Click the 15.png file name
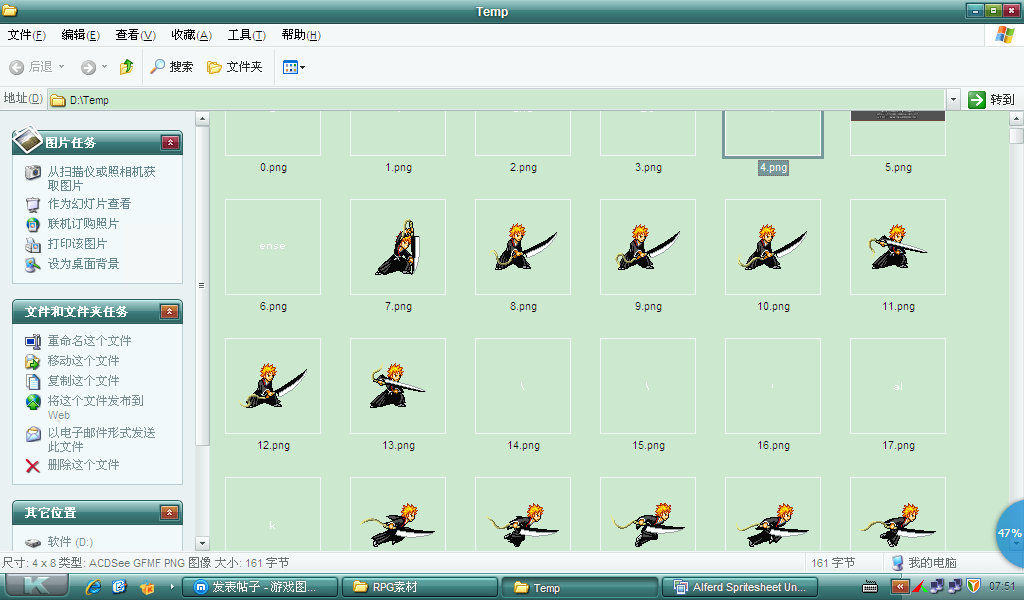Viewport: 1024px width, 600px height. point(648,445)
